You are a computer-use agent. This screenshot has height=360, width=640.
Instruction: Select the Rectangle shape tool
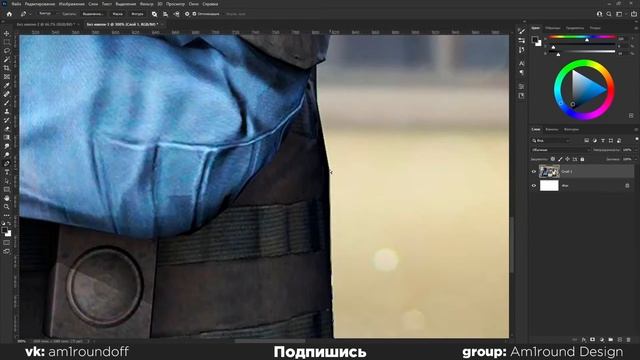coord(7,189)
